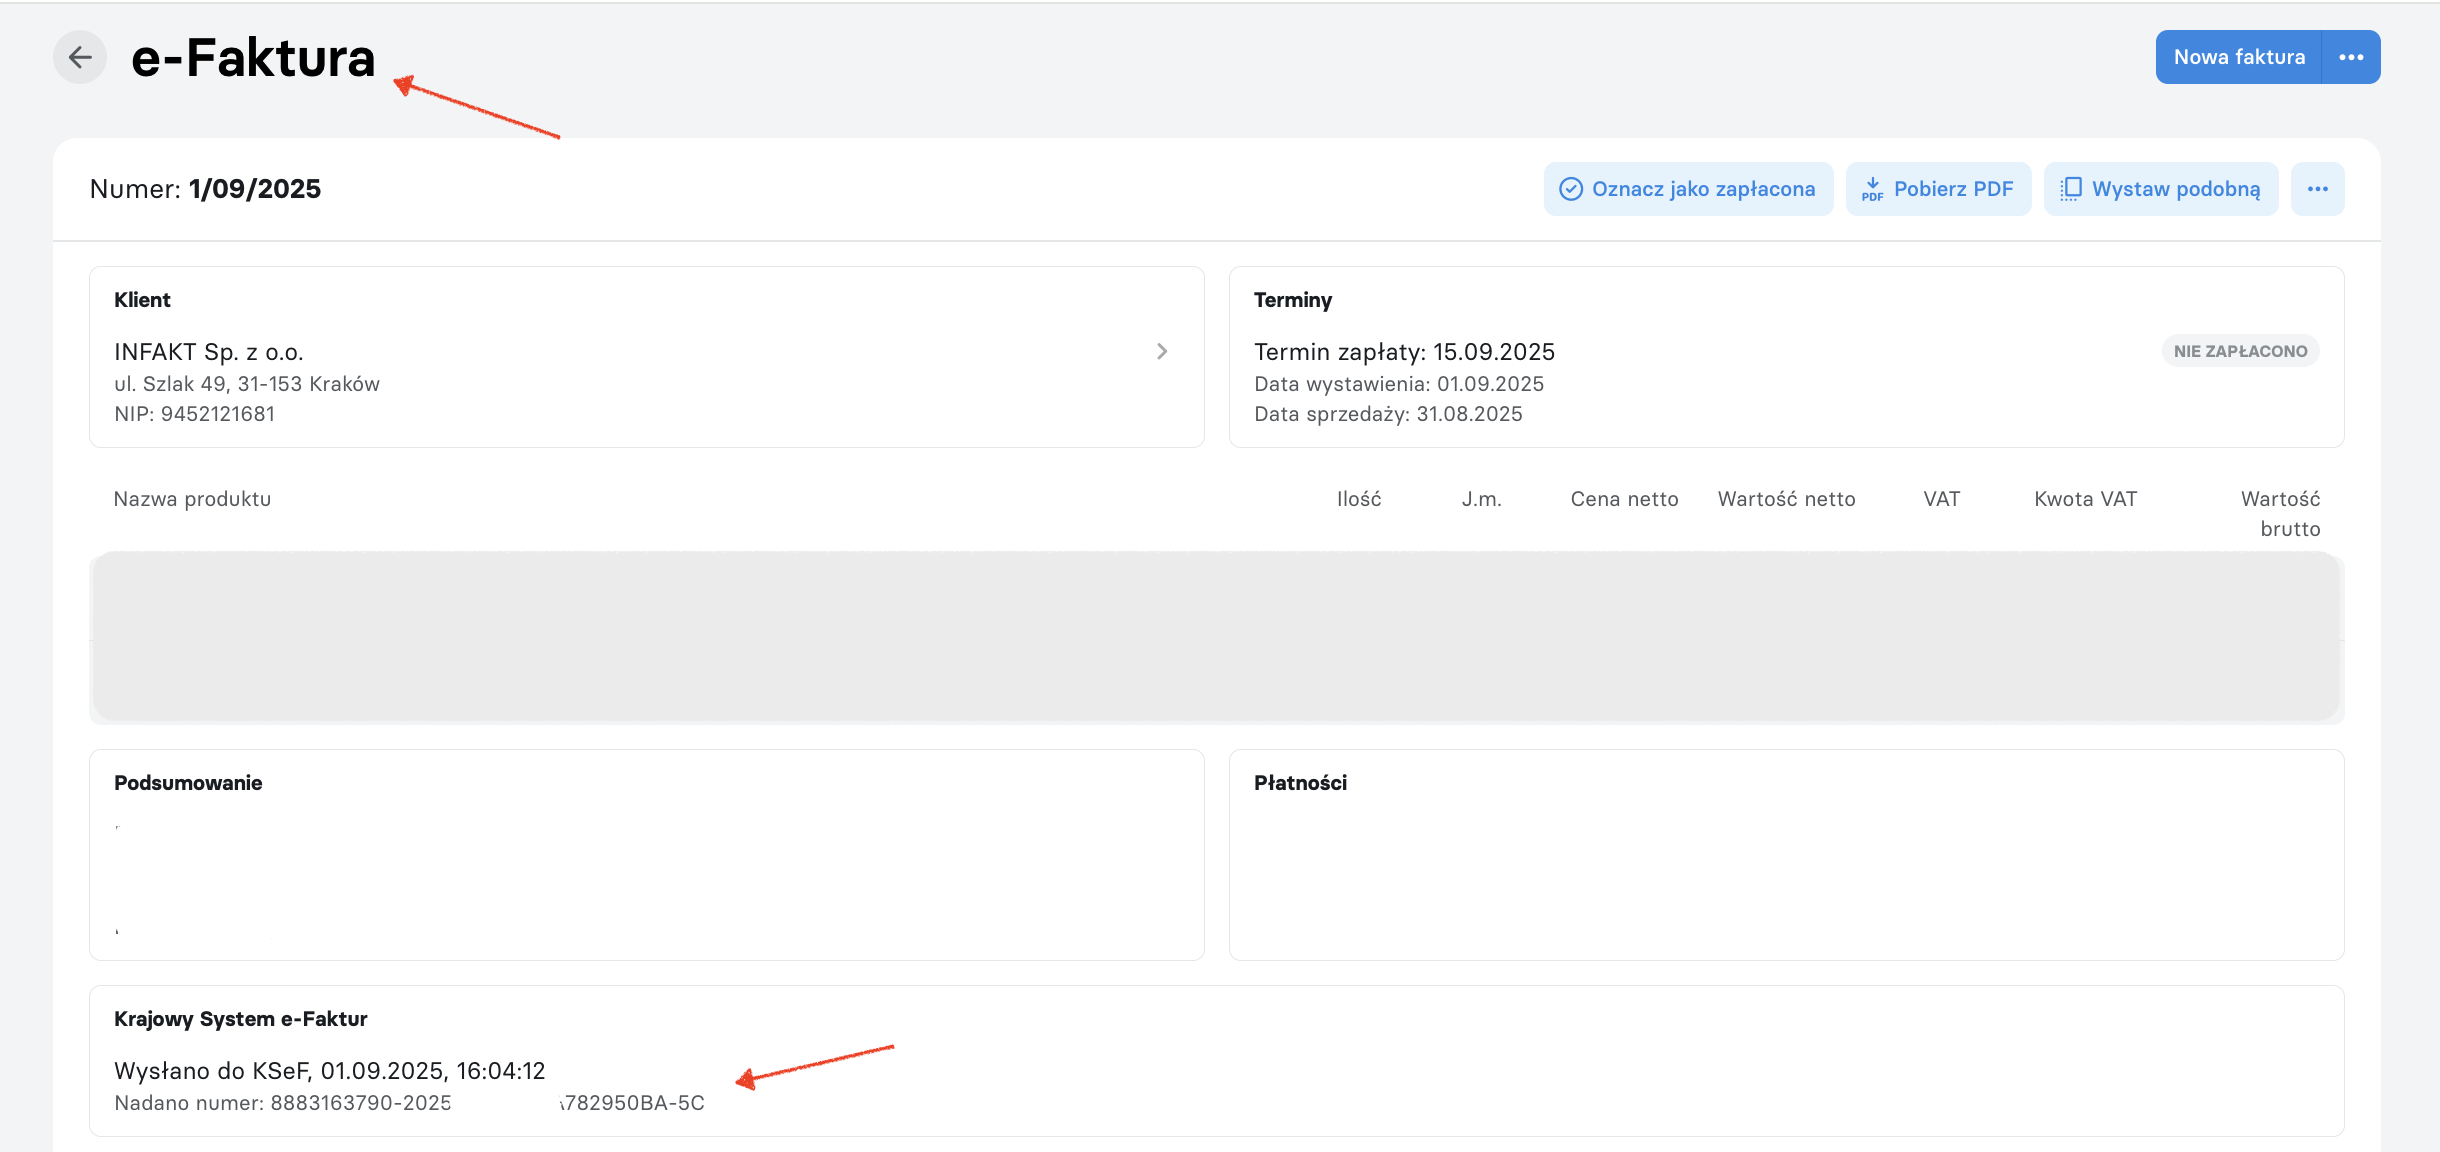2440x1152 pixels.
Task: Open the INFAKT Sp. z o.o. client card
Action: point(646,357)
